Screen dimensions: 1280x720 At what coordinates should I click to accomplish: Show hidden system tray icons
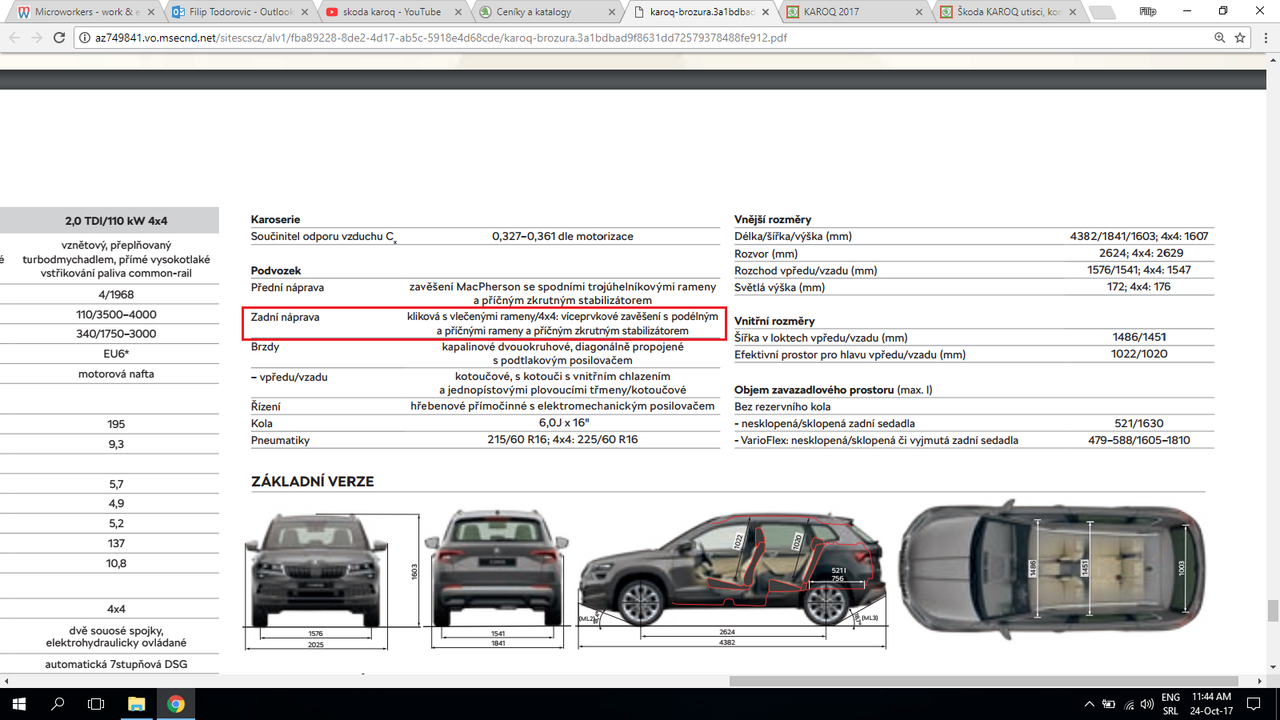[1090, 704]
